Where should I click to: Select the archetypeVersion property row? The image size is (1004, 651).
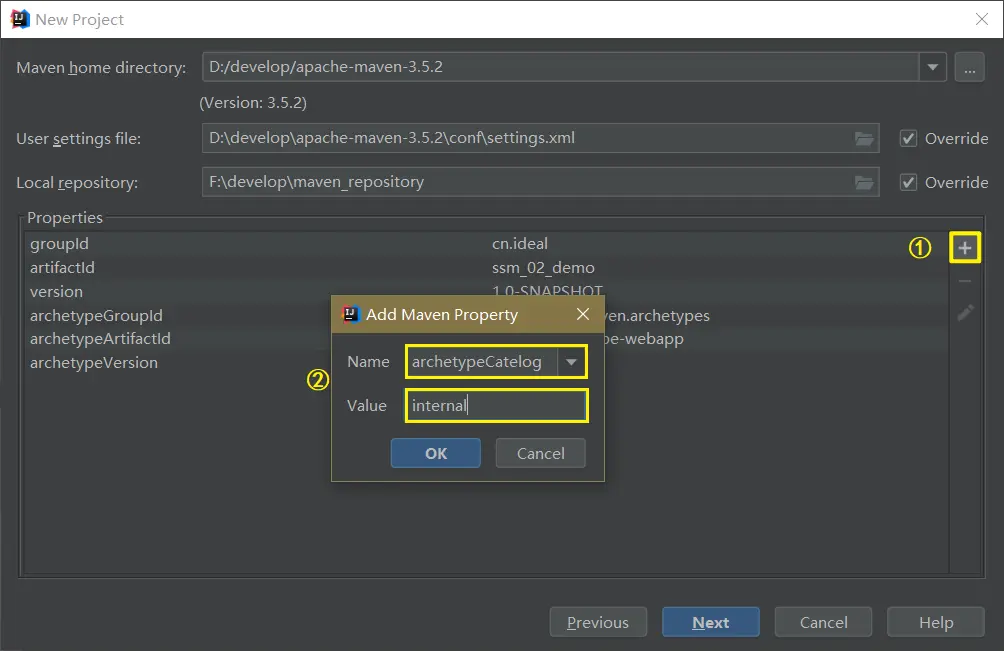click(x=486, y=362)
